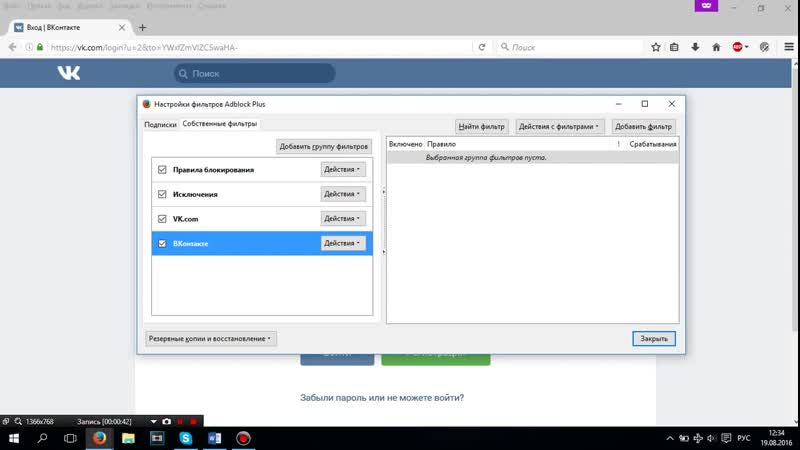Click the Добавить группу фильтров button
This screenshot has width=800, height=450.
tap(325, 147)
